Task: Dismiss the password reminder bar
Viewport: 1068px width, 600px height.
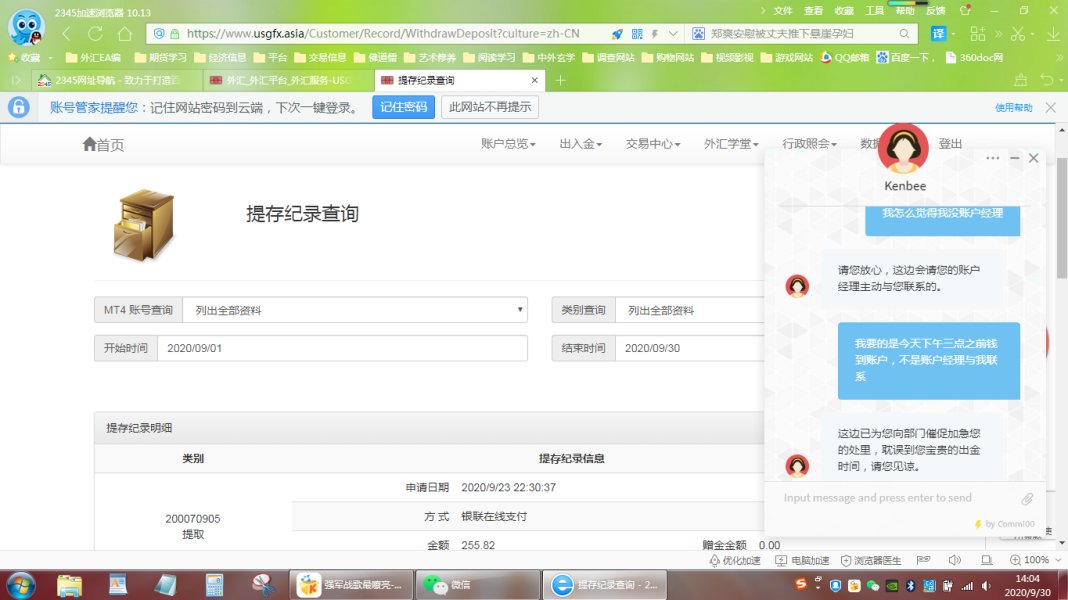Action: (x=1050, y=107)
